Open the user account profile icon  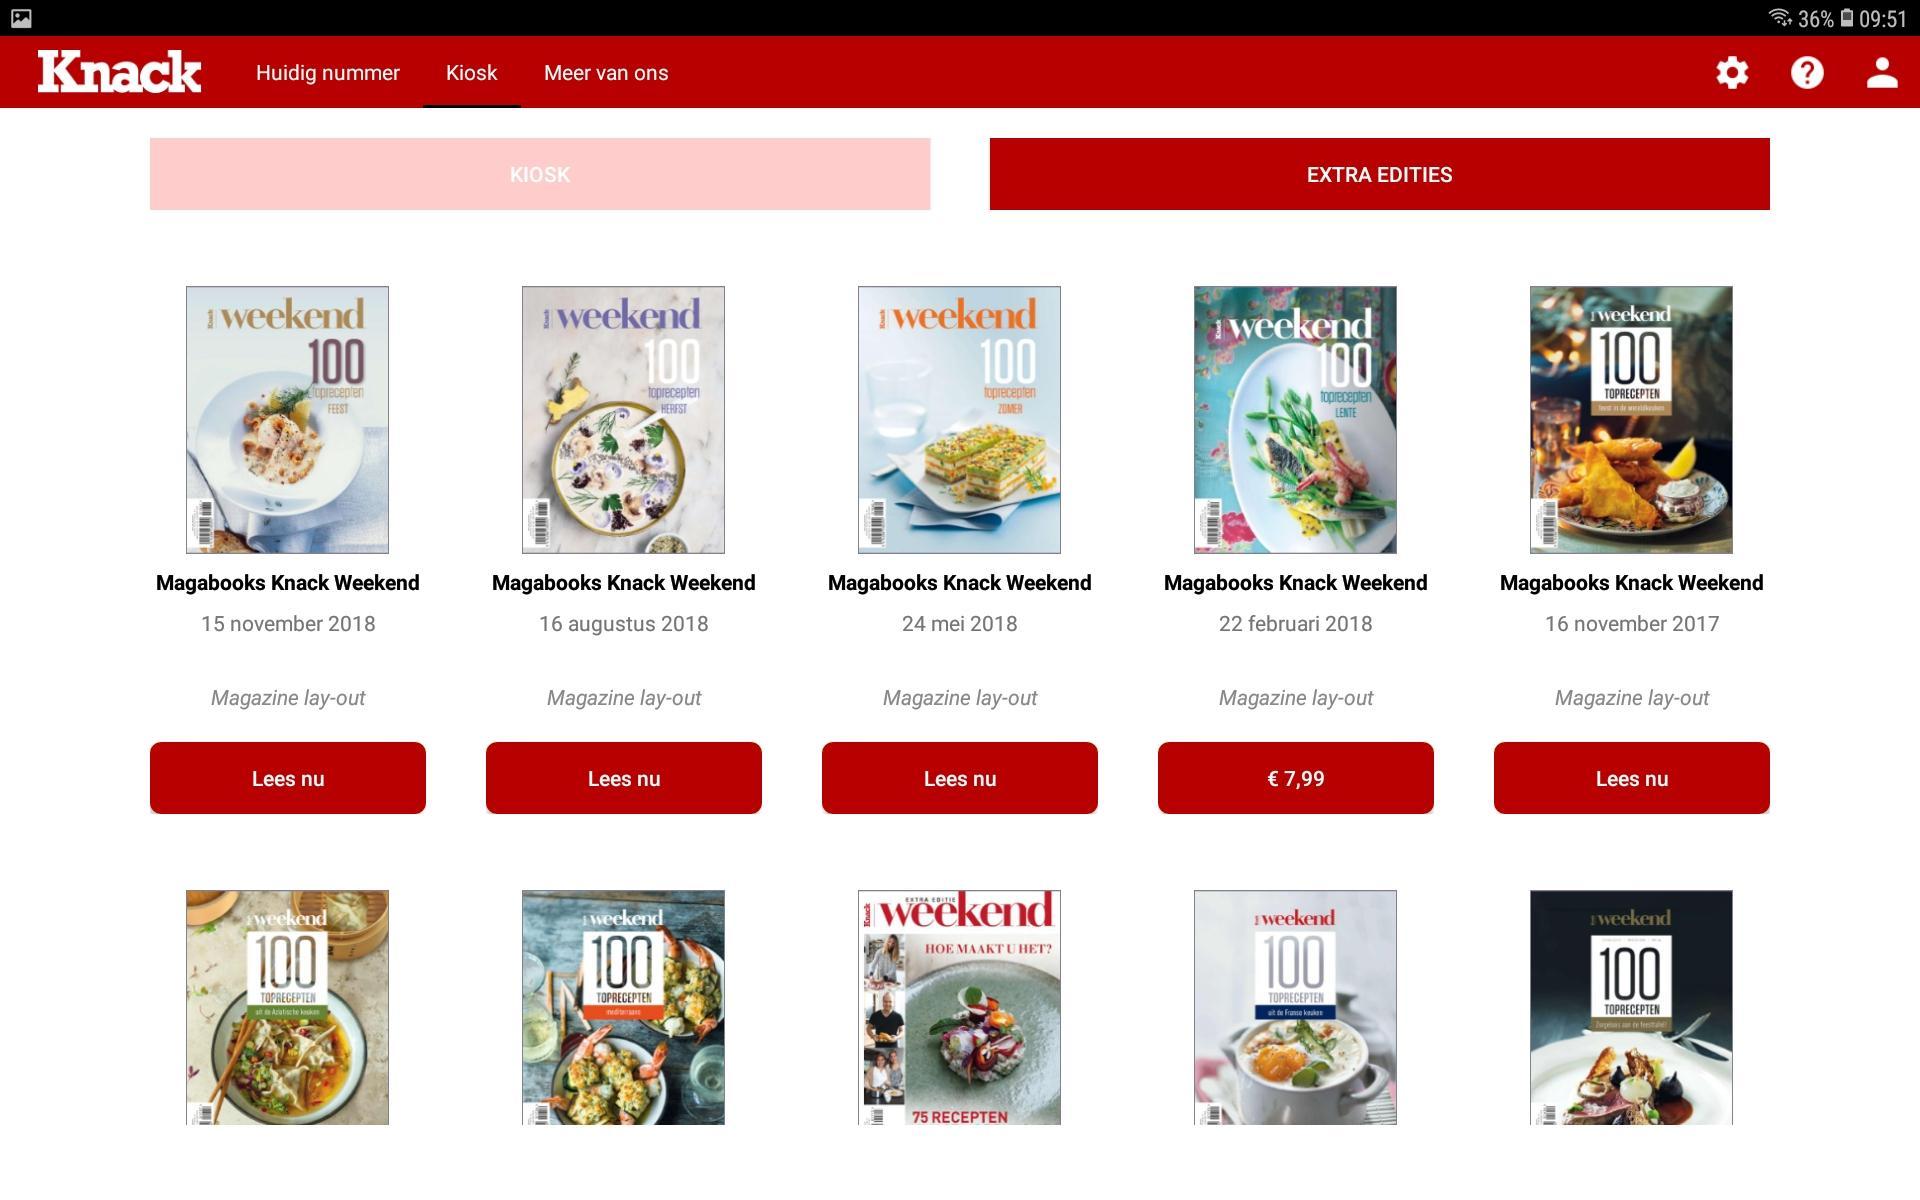(1882, 72)
